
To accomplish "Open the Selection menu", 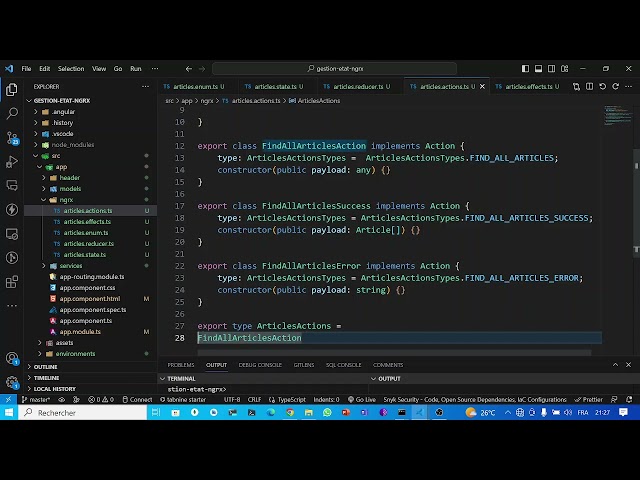I will [x=71, y=69].
